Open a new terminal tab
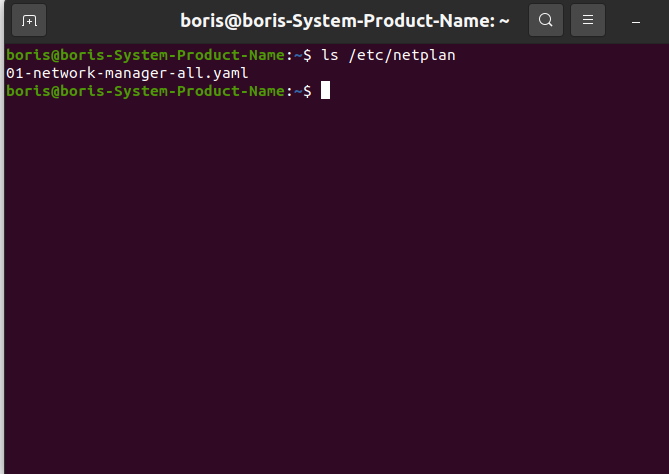Screen dimensions: 669x474 [29, 20]
